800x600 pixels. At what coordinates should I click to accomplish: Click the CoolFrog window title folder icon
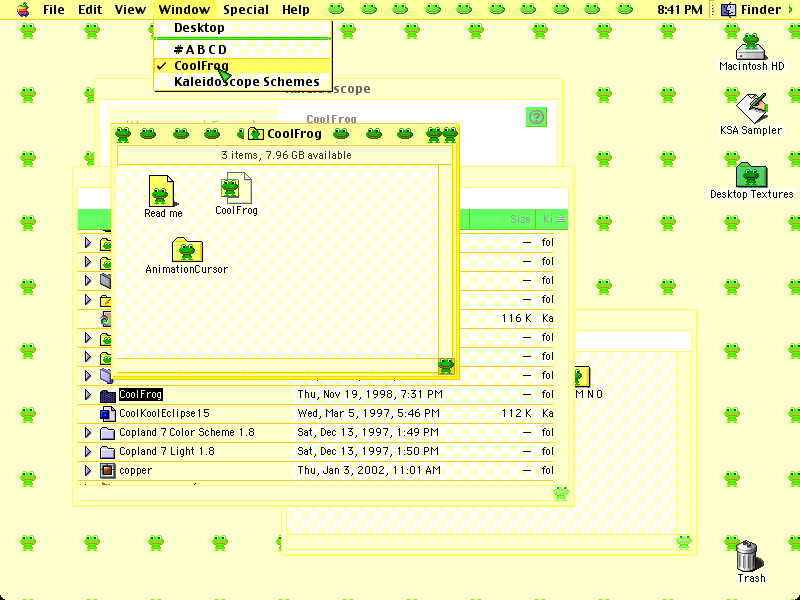pyautogui.click(x=256, y=134)
